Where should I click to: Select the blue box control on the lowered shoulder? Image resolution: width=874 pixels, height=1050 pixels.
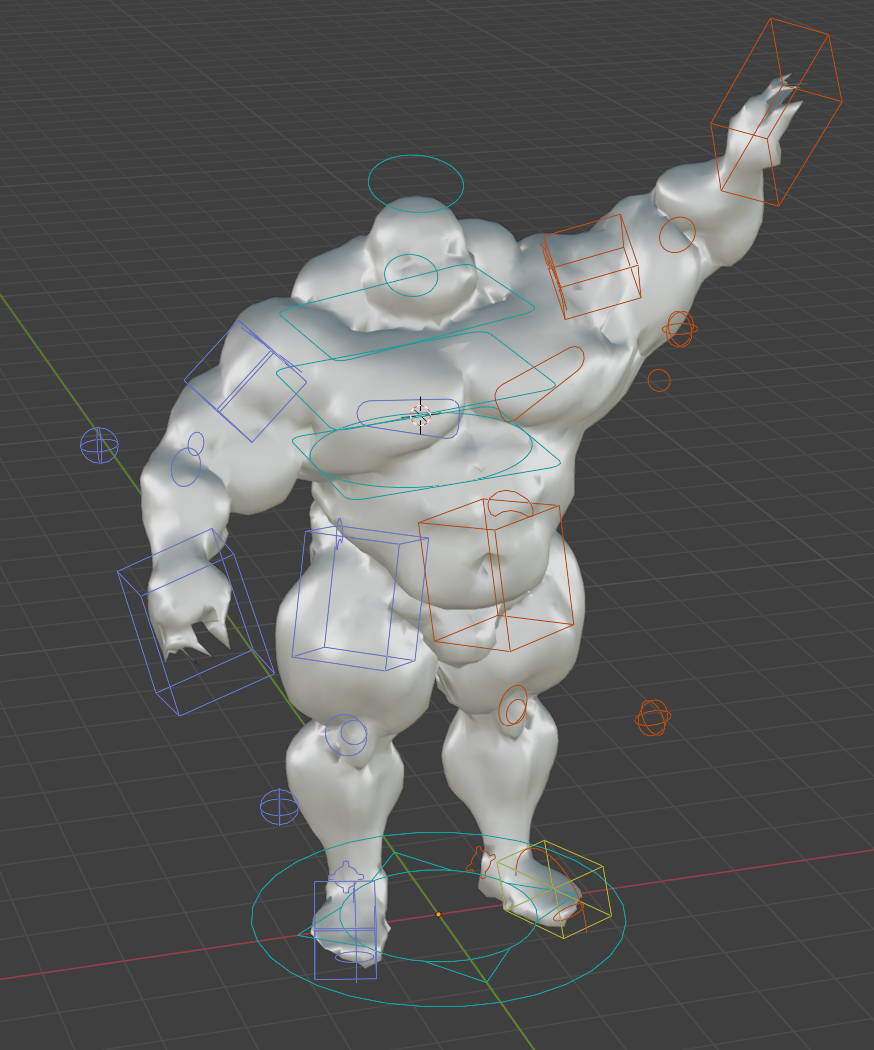click(x=245, y=381)
